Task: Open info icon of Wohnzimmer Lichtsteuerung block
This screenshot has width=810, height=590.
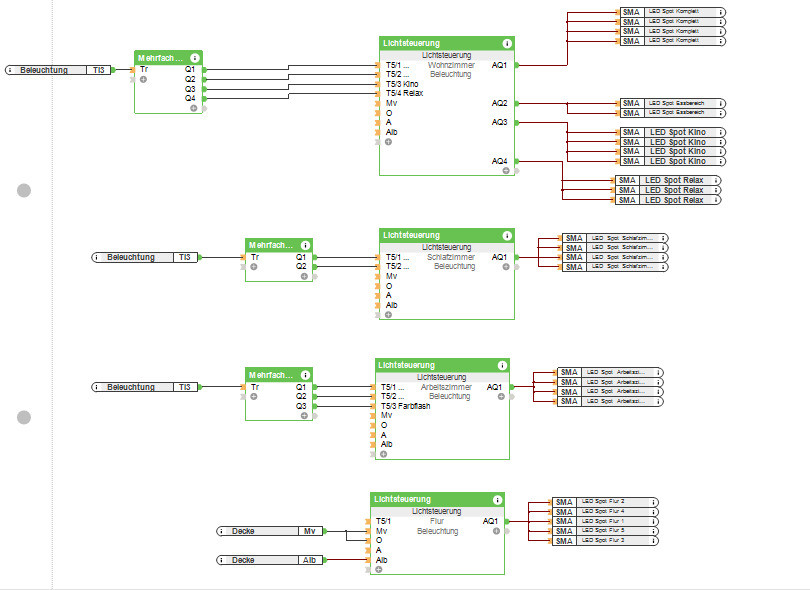Action: coord(507,43)
